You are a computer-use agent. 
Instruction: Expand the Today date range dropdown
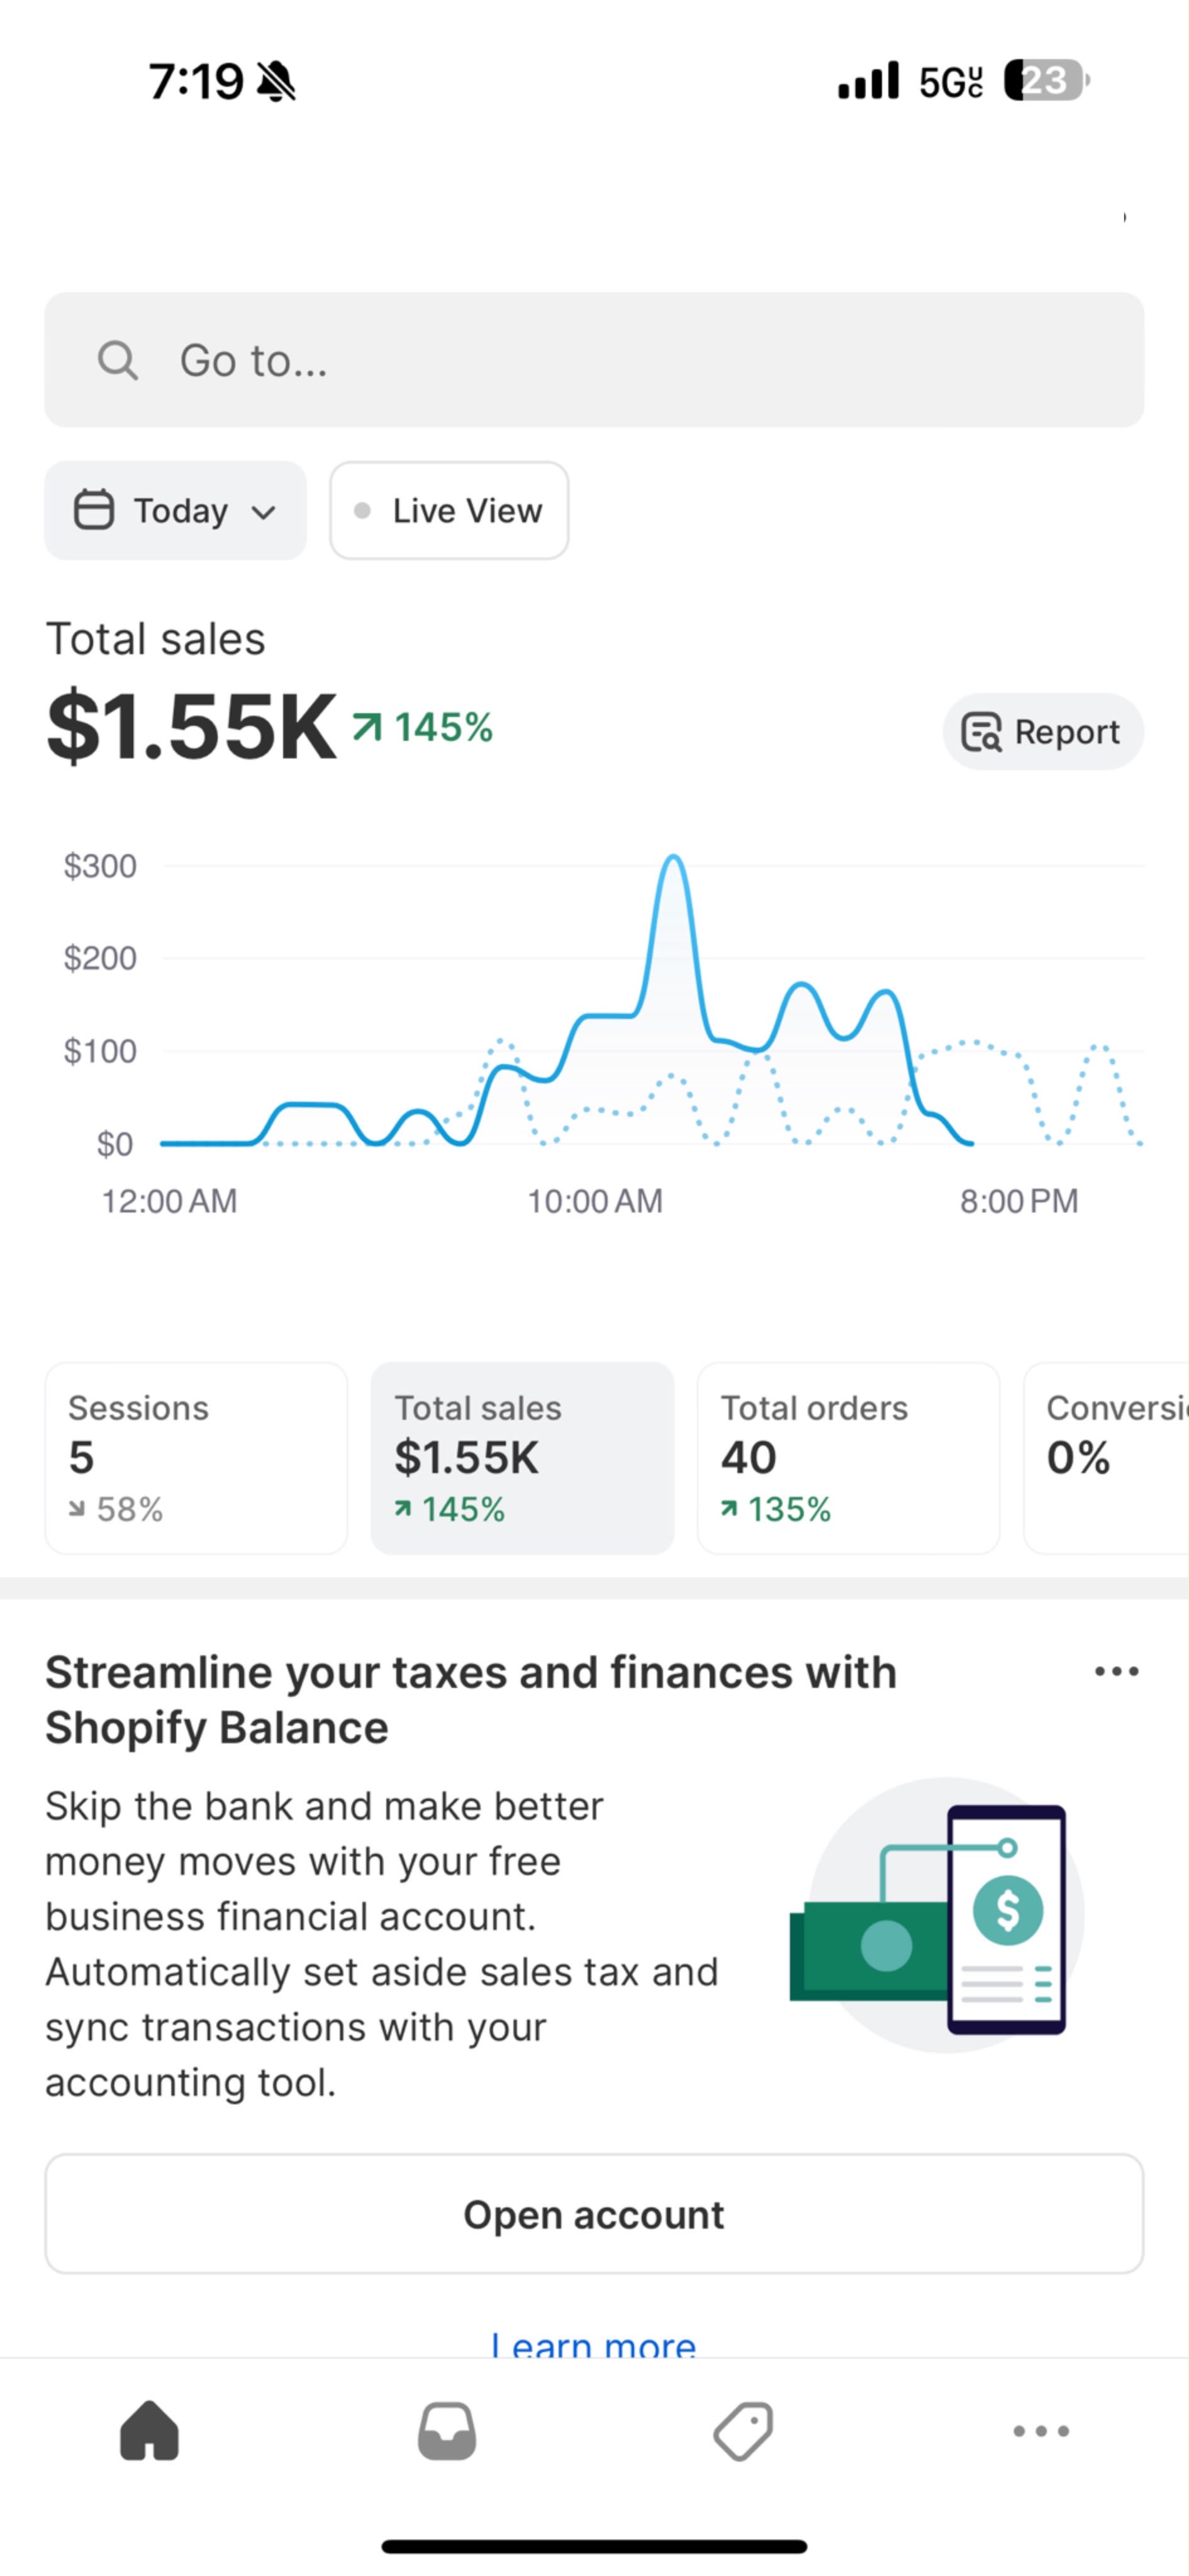[175, 510]
